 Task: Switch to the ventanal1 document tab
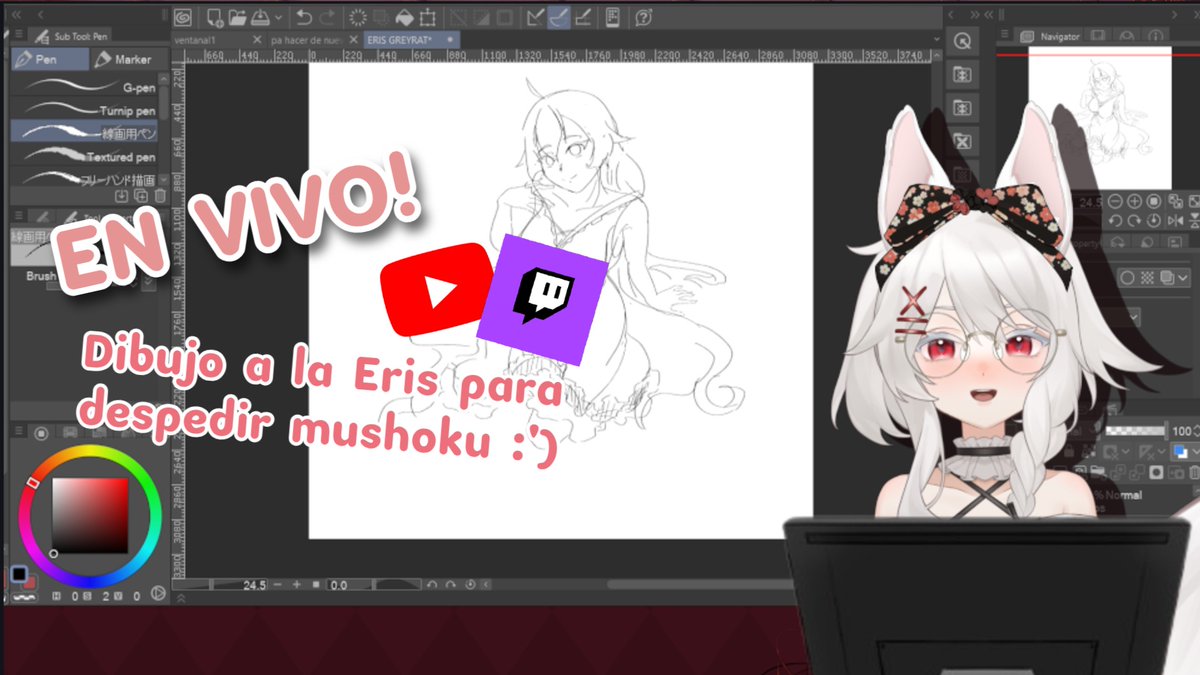pyautogui.click(x=194, y=39)
